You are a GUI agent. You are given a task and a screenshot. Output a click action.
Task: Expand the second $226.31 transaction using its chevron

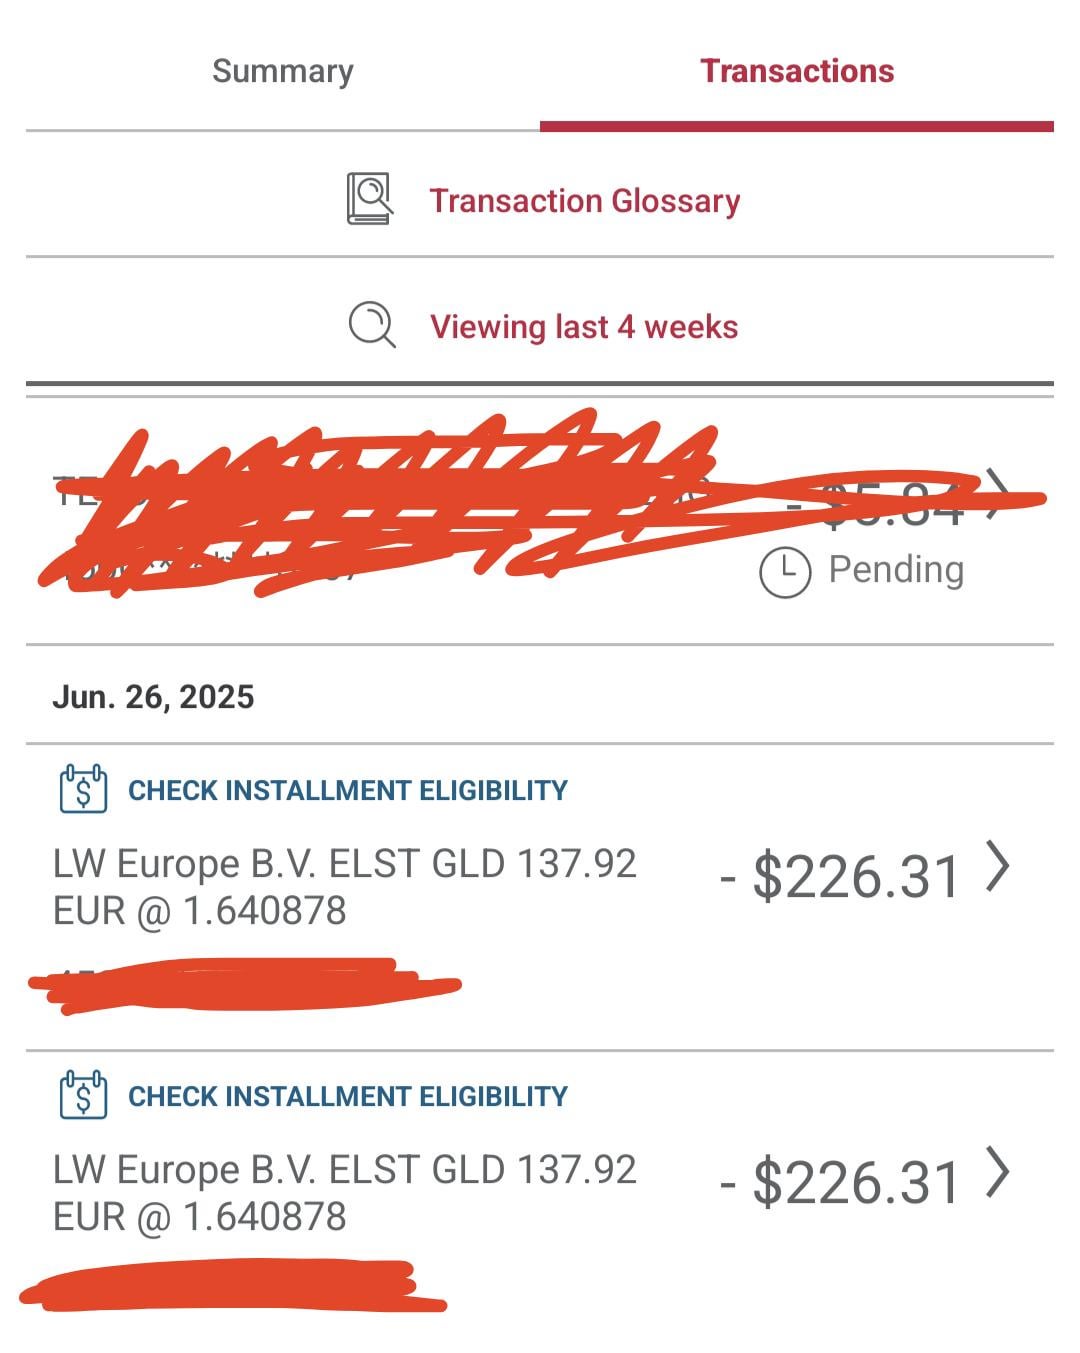998,1173
